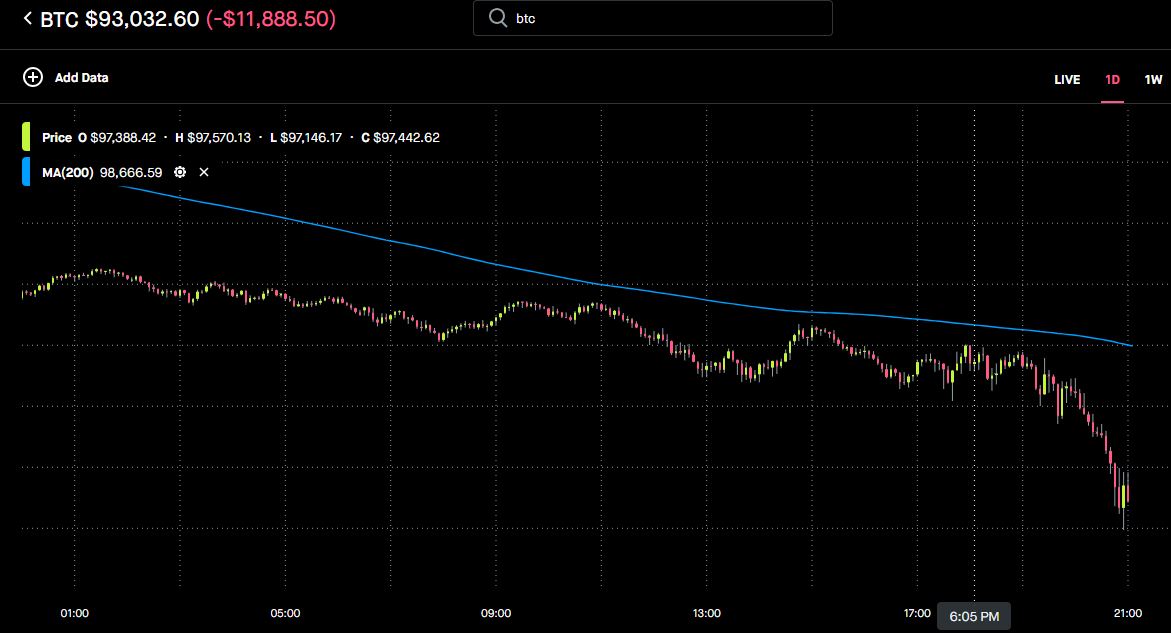Click the magnifier search icon

(x=497, y=18)
